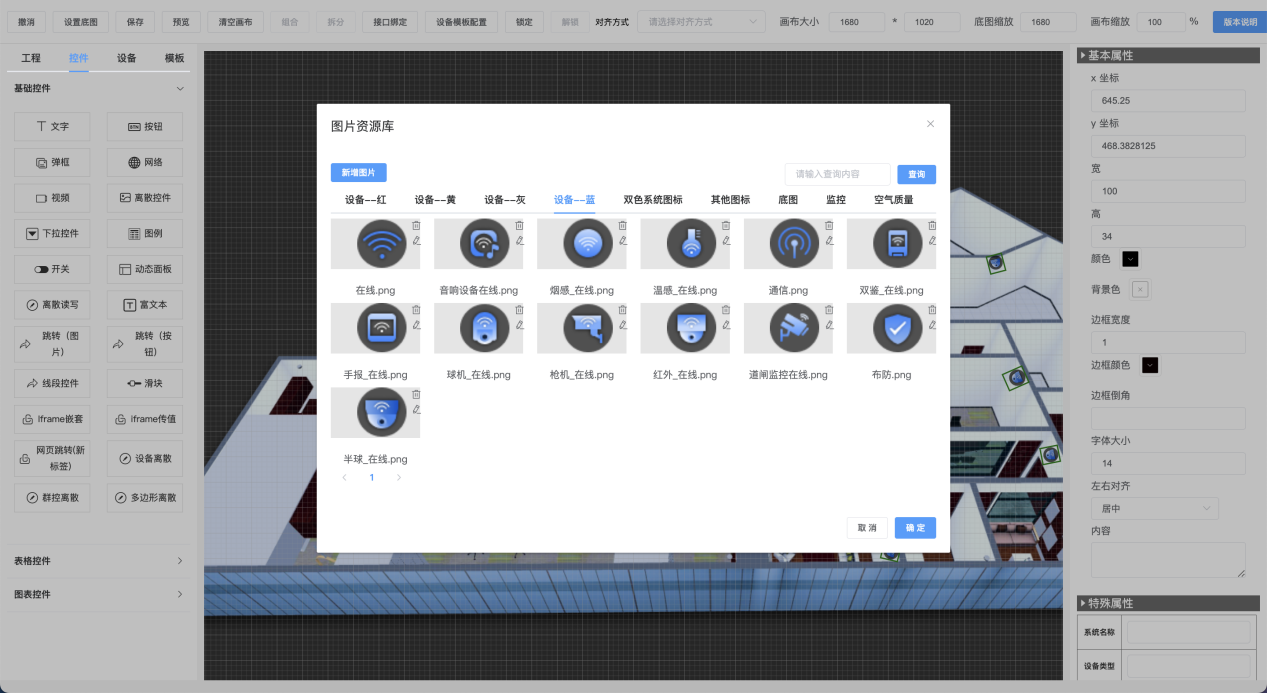The image size is (1267, 693).
Task: Close the 图片资源库 dialog
Action: click(x=930, y=124)
